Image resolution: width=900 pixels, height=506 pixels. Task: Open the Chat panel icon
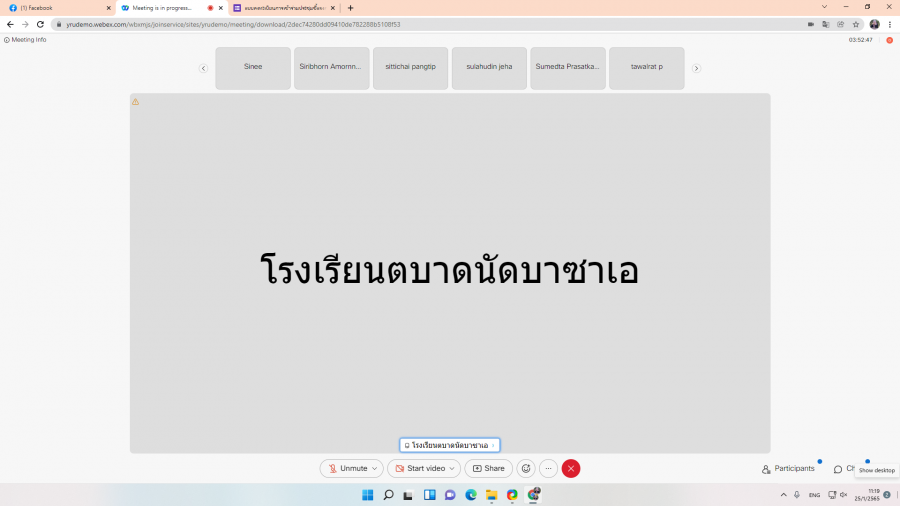pos(838,468)
